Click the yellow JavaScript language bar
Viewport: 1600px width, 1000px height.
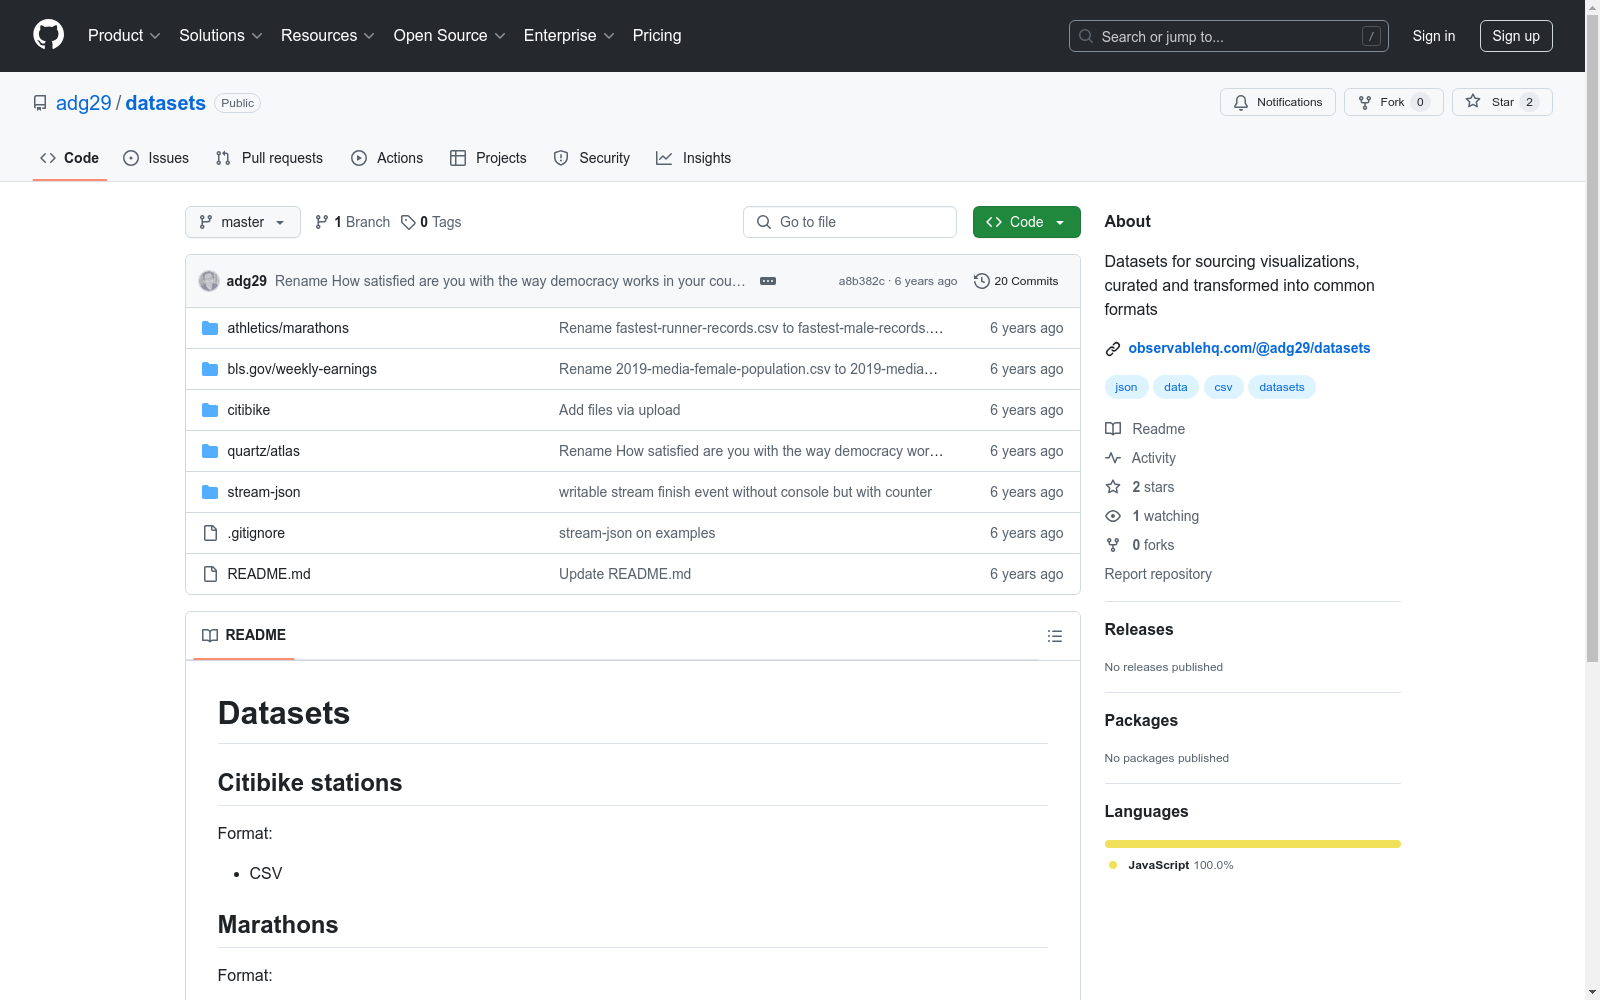1253,844
